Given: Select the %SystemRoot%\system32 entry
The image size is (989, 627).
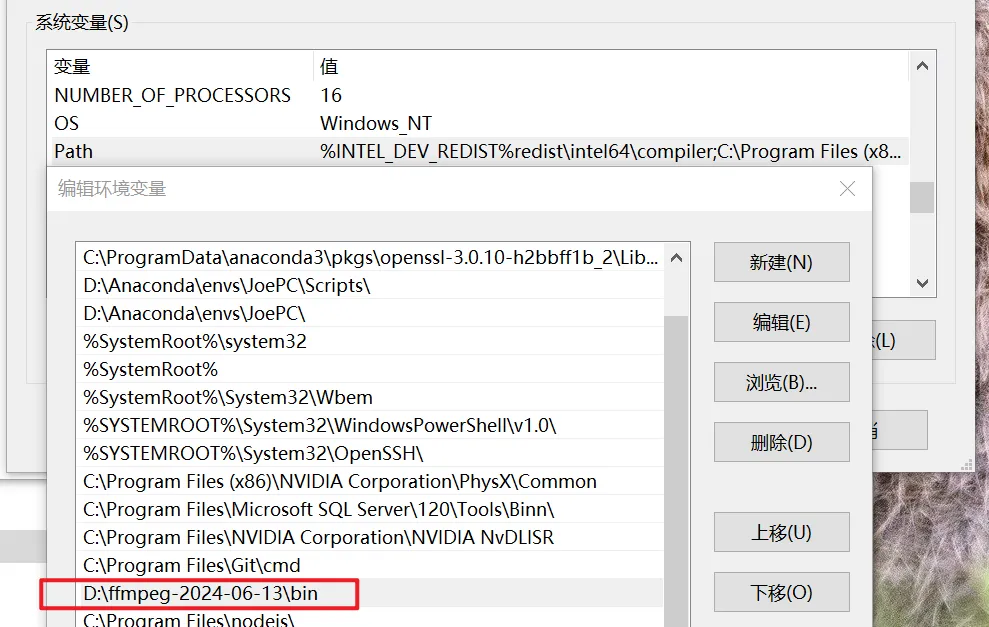Looking at the screenshot, I should click(370, 341).
